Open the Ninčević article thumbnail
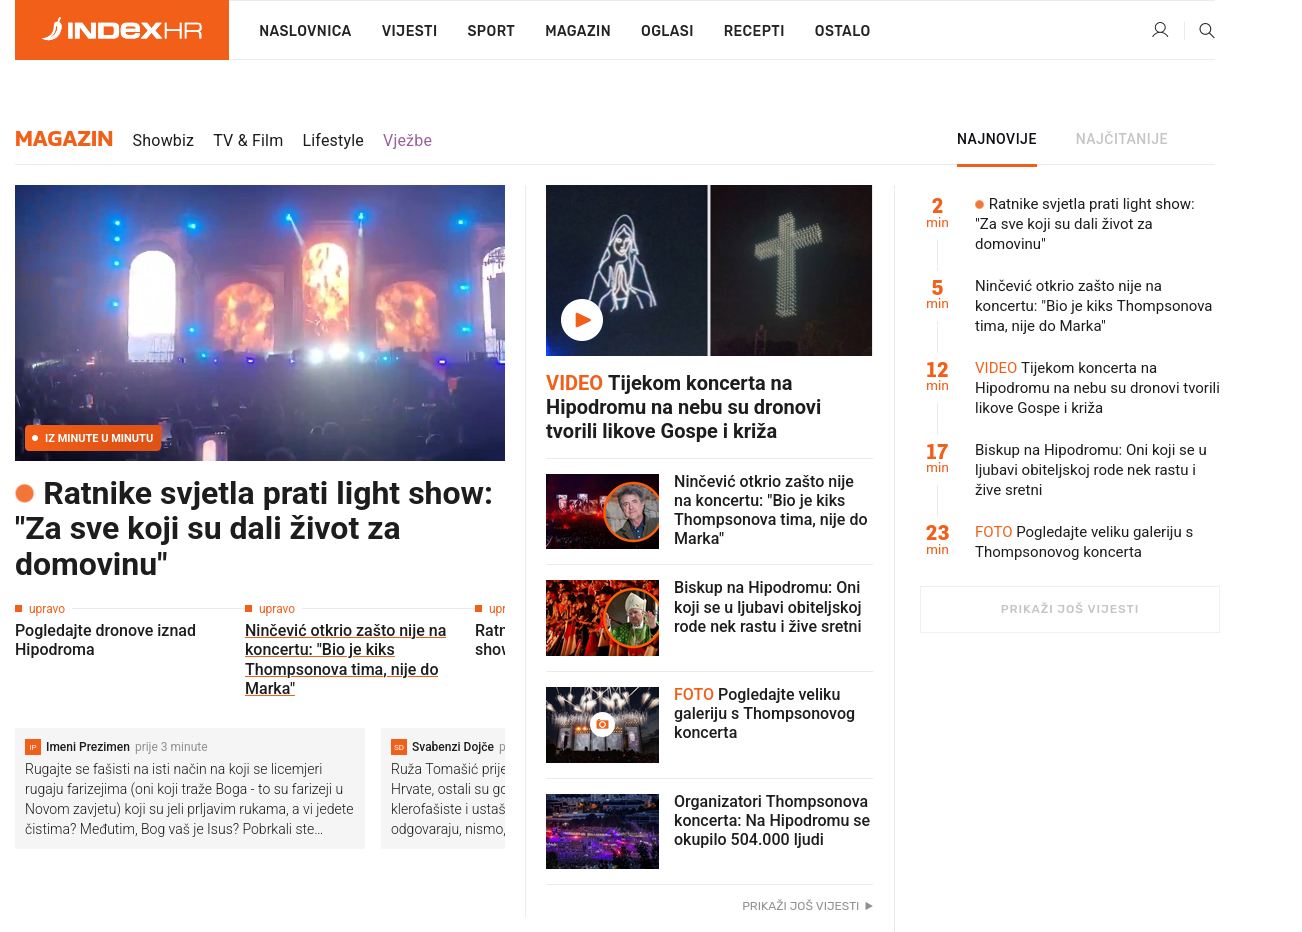Image resolution: width=1302 pixels, height=932 pixels. pyautogui.click(x=602, y=511)
